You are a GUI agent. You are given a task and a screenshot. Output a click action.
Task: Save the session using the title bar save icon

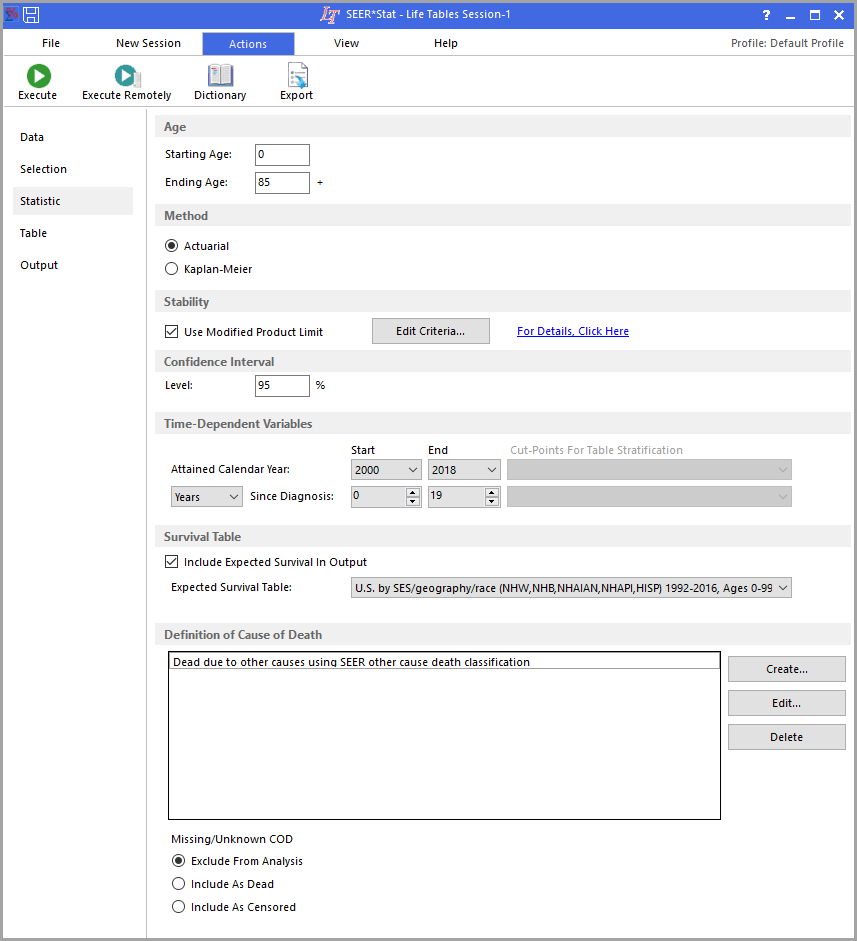click(30, 14)
